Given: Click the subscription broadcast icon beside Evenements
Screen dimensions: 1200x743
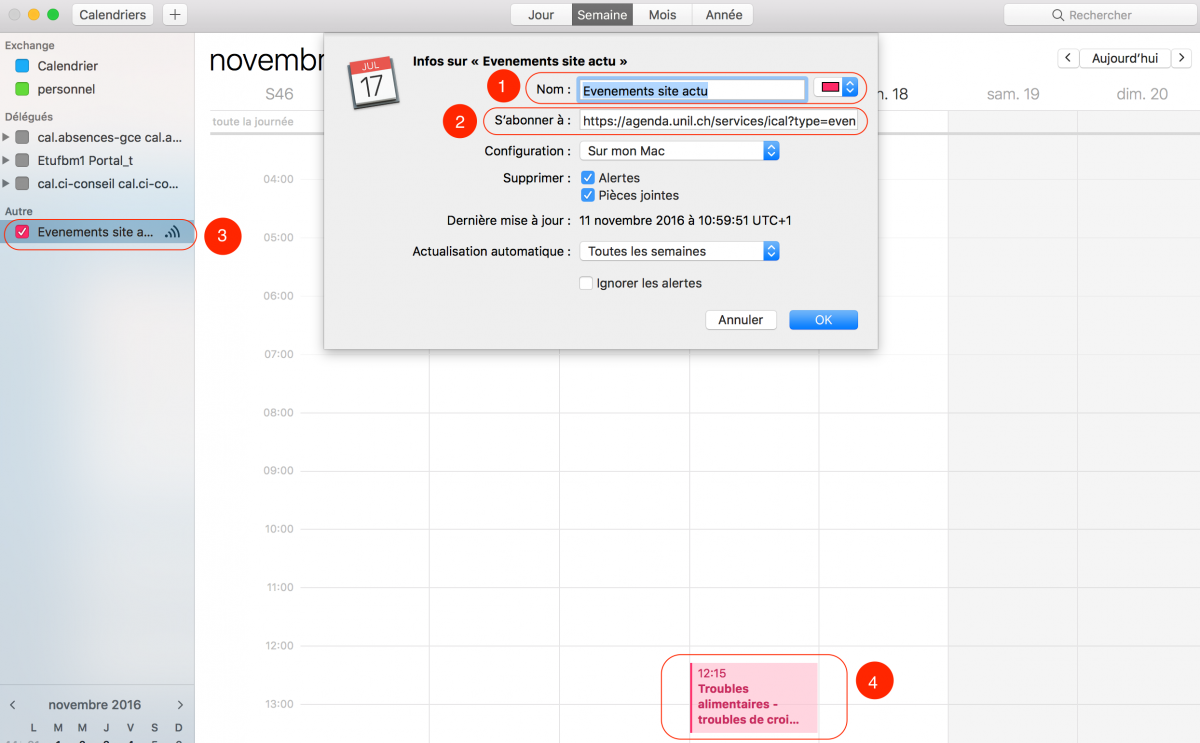Looking at the screenshot, I should point(173,232).
